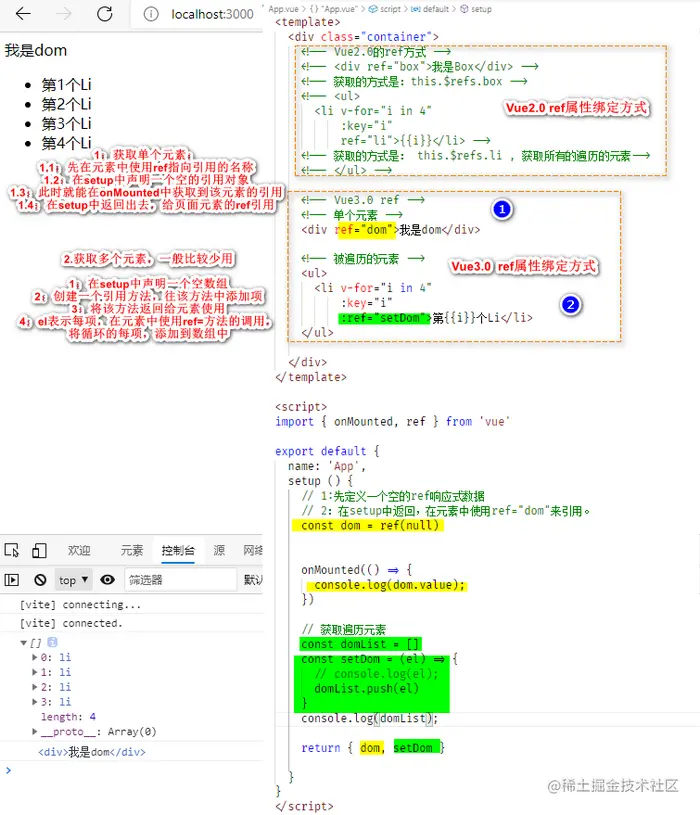The image size is (700, 815).
Task: Click the {} "App.vue" breadcrumb
Action: tap(334, 9)
